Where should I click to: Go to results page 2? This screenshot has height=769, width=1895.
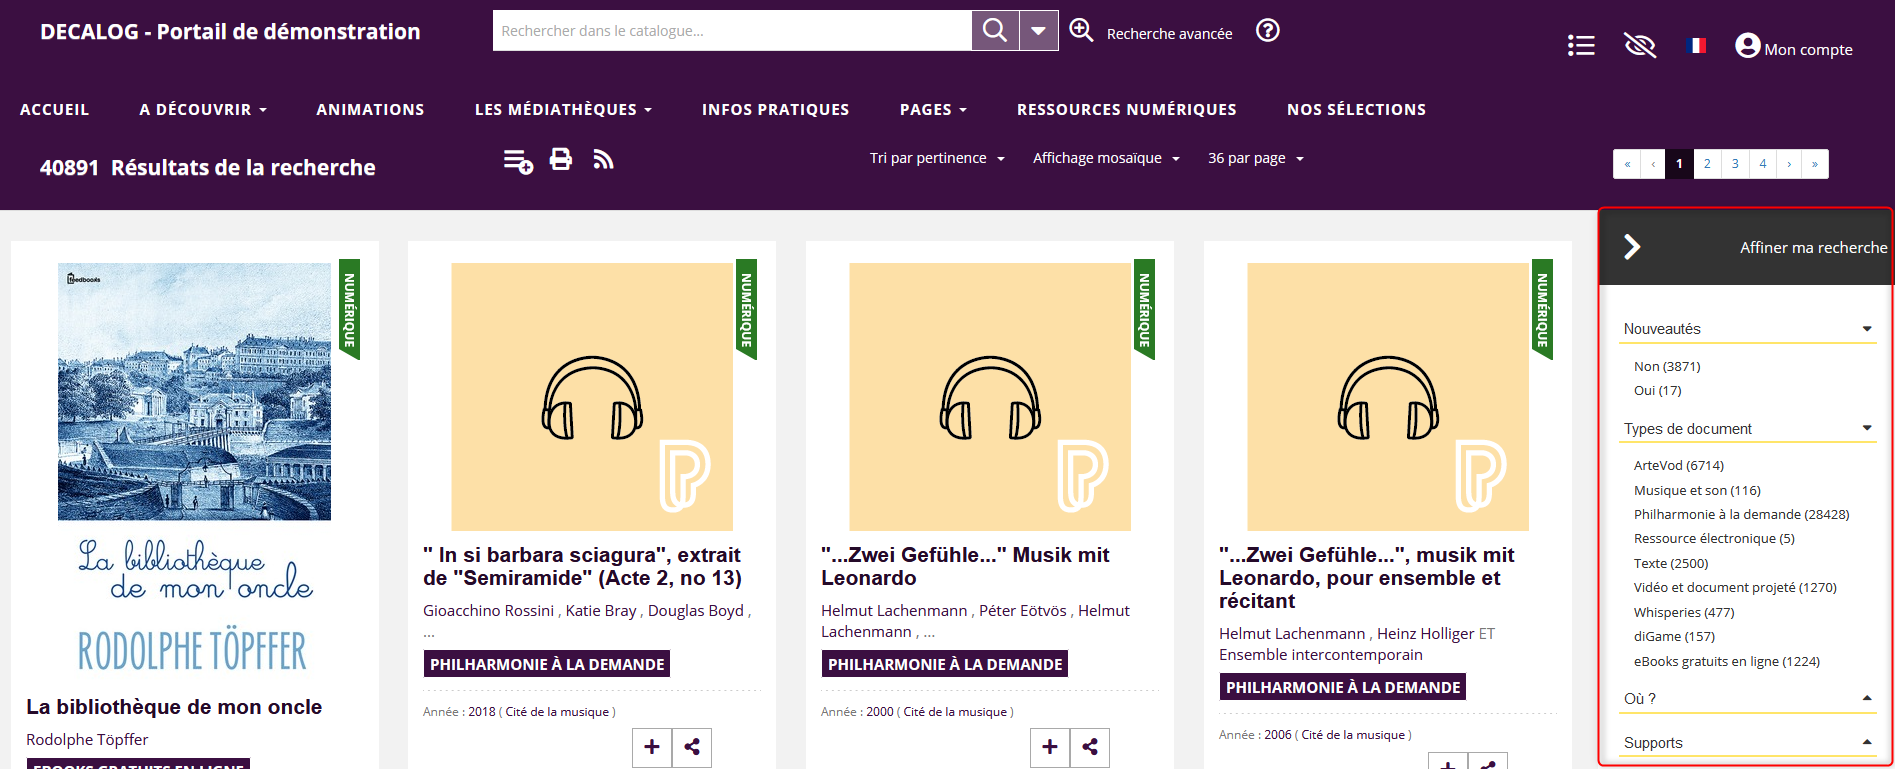(1707, 164)
